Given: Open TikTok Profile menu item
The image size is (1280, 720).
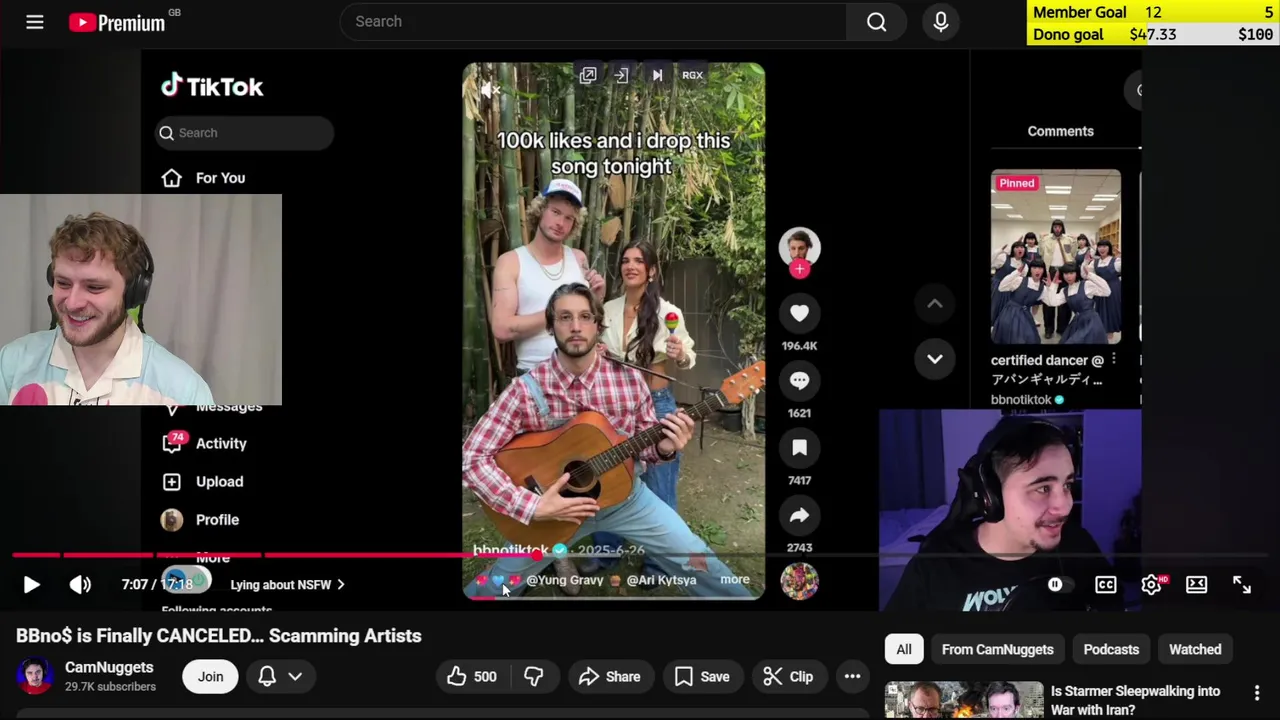Looking at the screenshot, I should 201,520.
